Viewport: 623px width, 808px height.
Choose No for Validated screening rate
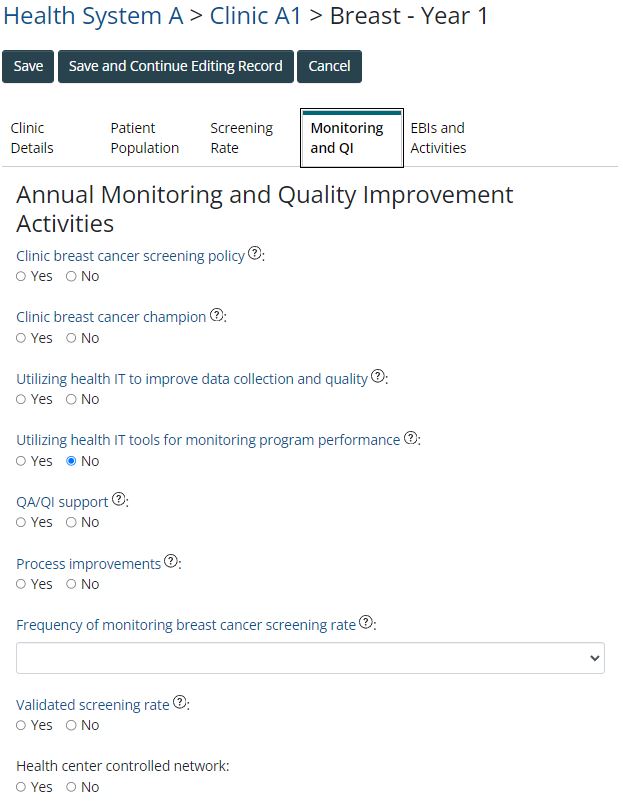click(x=71, y=726)
